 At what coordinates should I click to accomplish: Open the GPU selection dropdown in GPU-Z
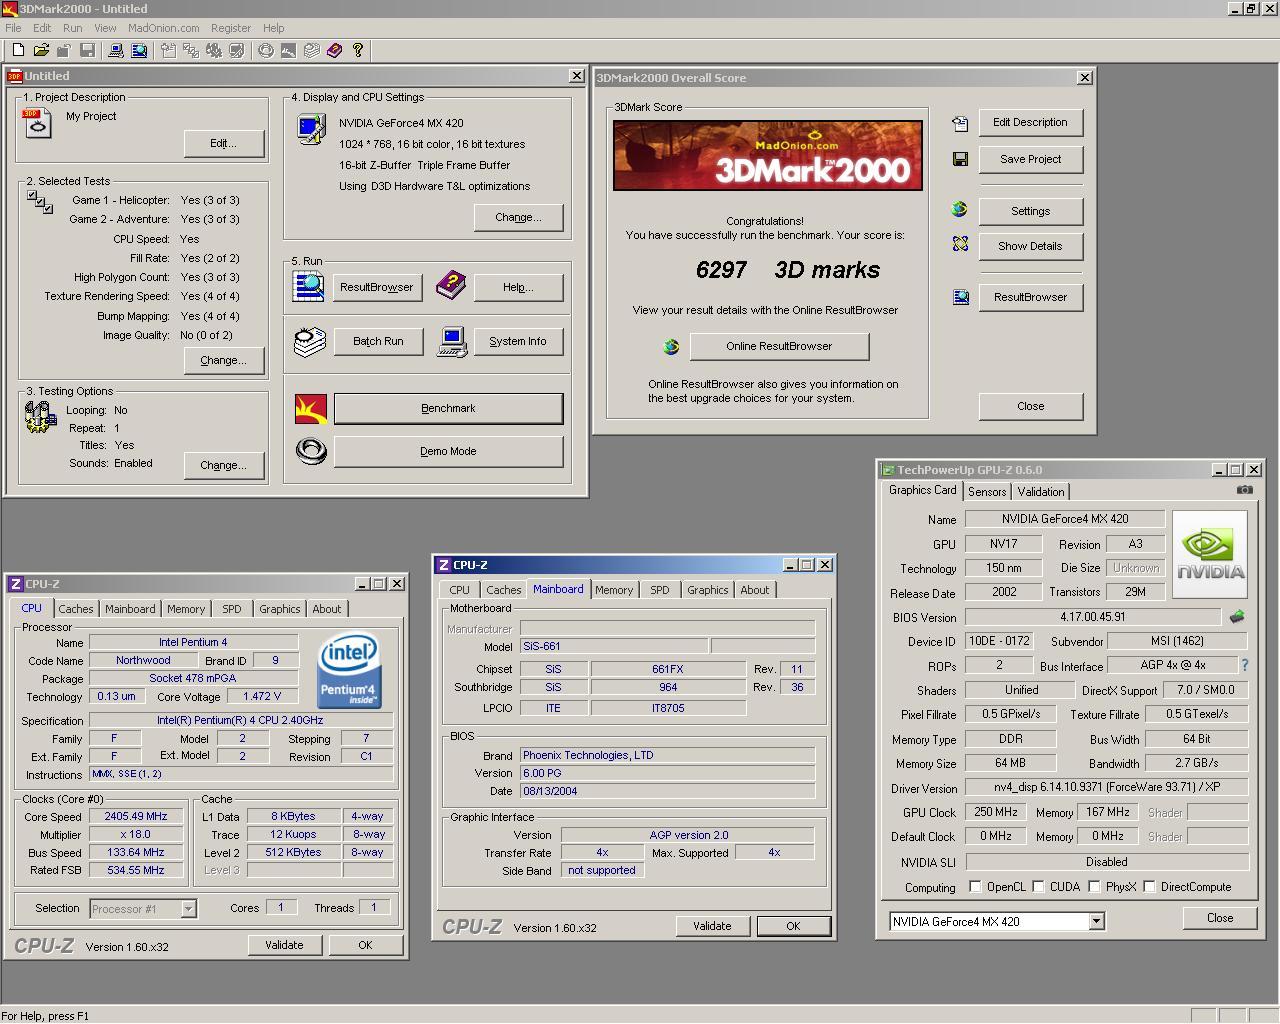pyautogui.click(x=1096, y=922)
